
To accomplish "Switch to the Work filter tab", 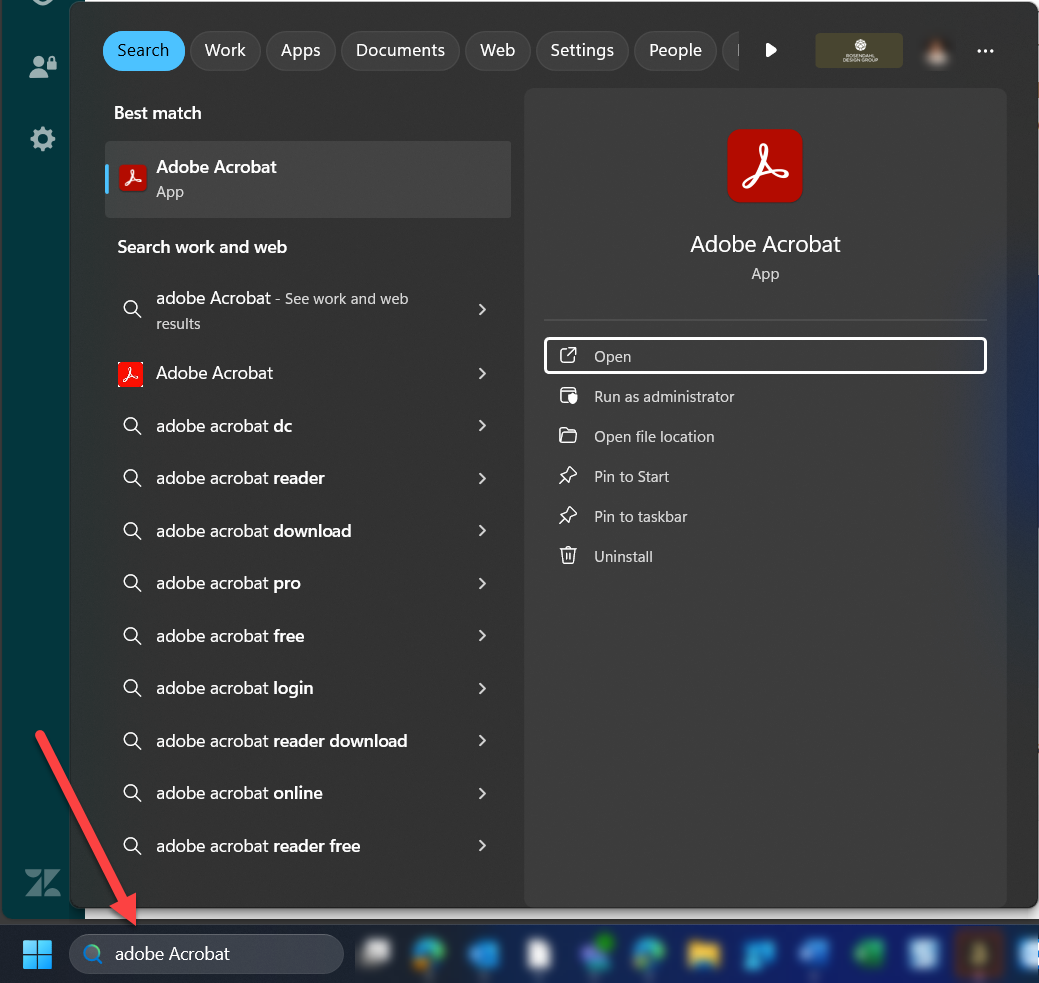I will pyautogui.click(x=225, y=50).
